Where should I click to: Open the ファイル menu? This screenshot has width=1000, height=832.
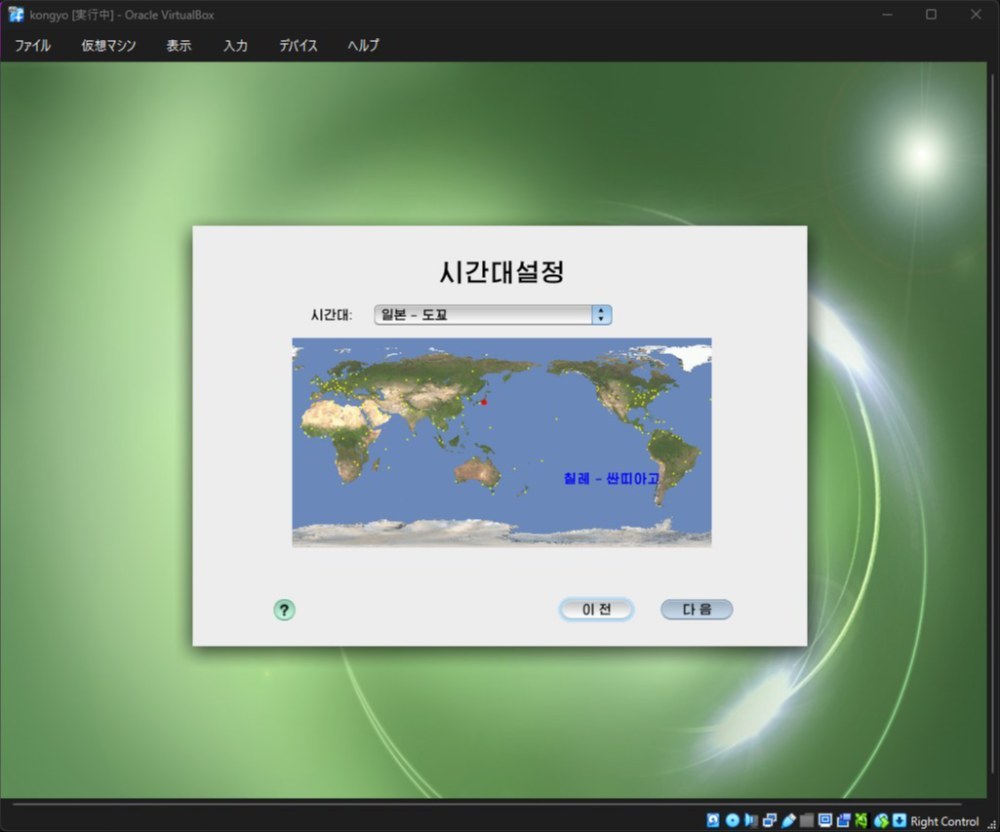33,45
